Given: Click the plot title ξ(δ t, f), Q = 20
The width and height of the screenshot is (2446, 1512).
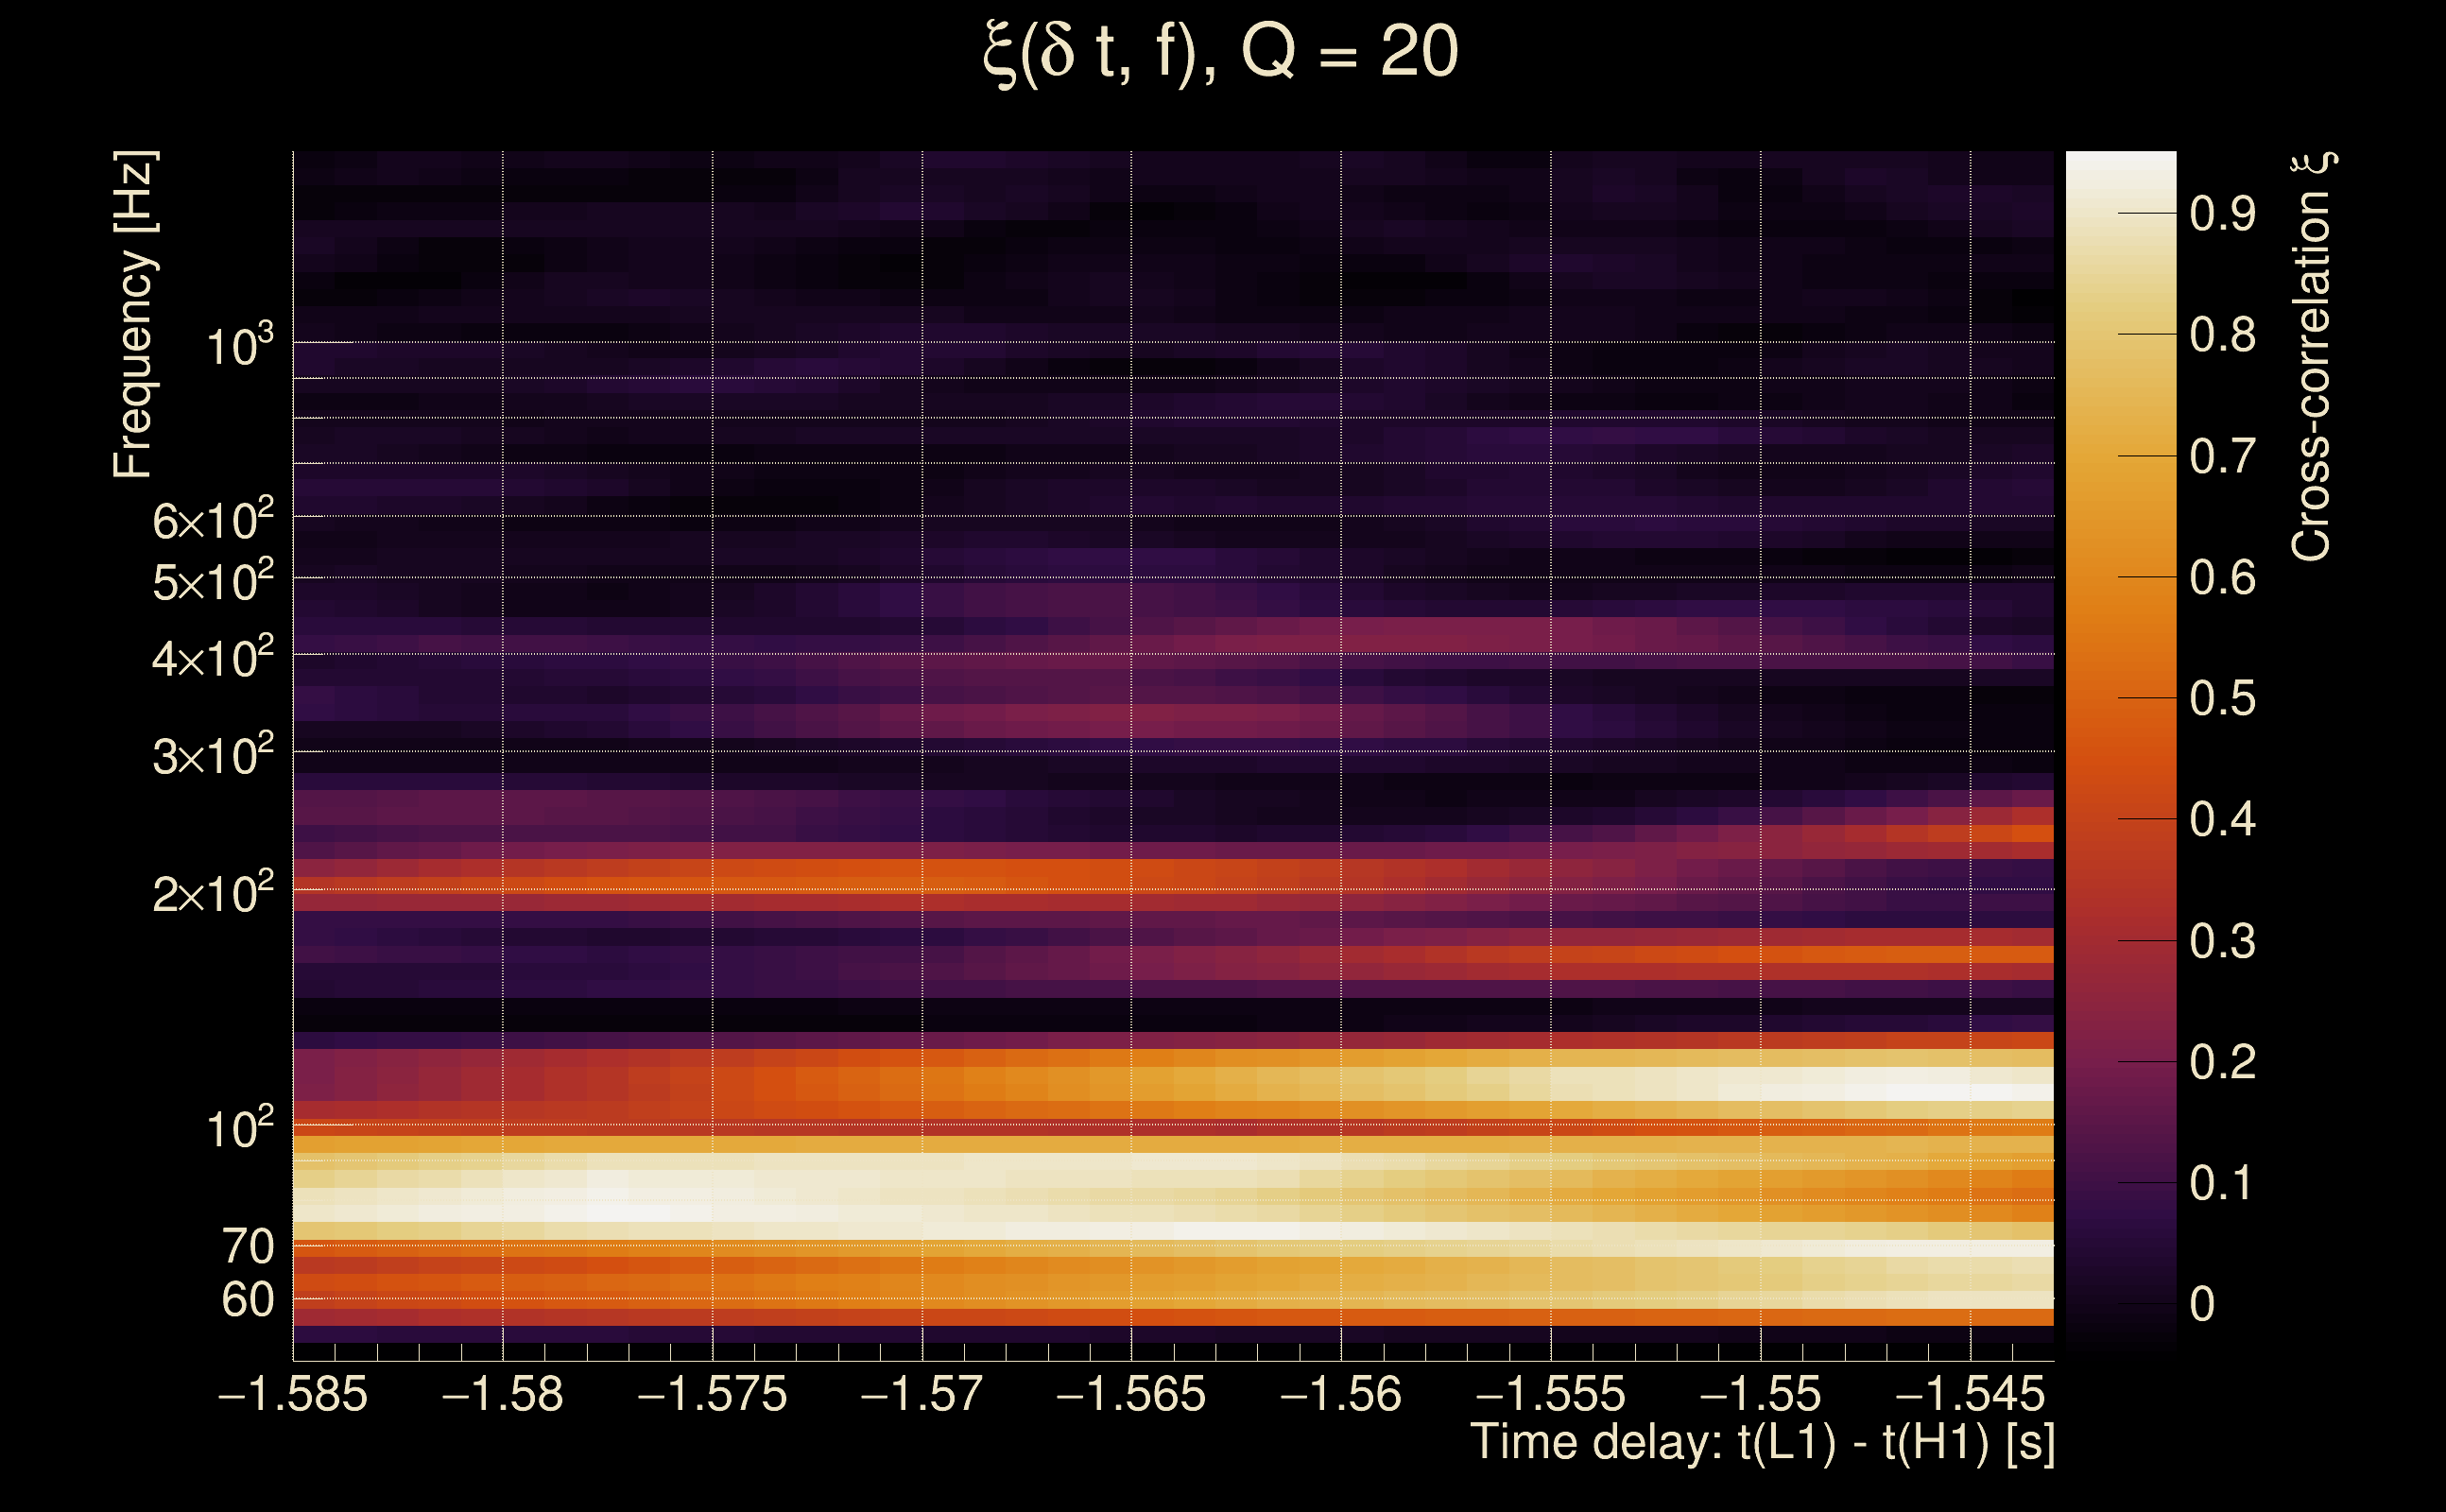Looking at the screenshot, I should (x=1221, y=52).
